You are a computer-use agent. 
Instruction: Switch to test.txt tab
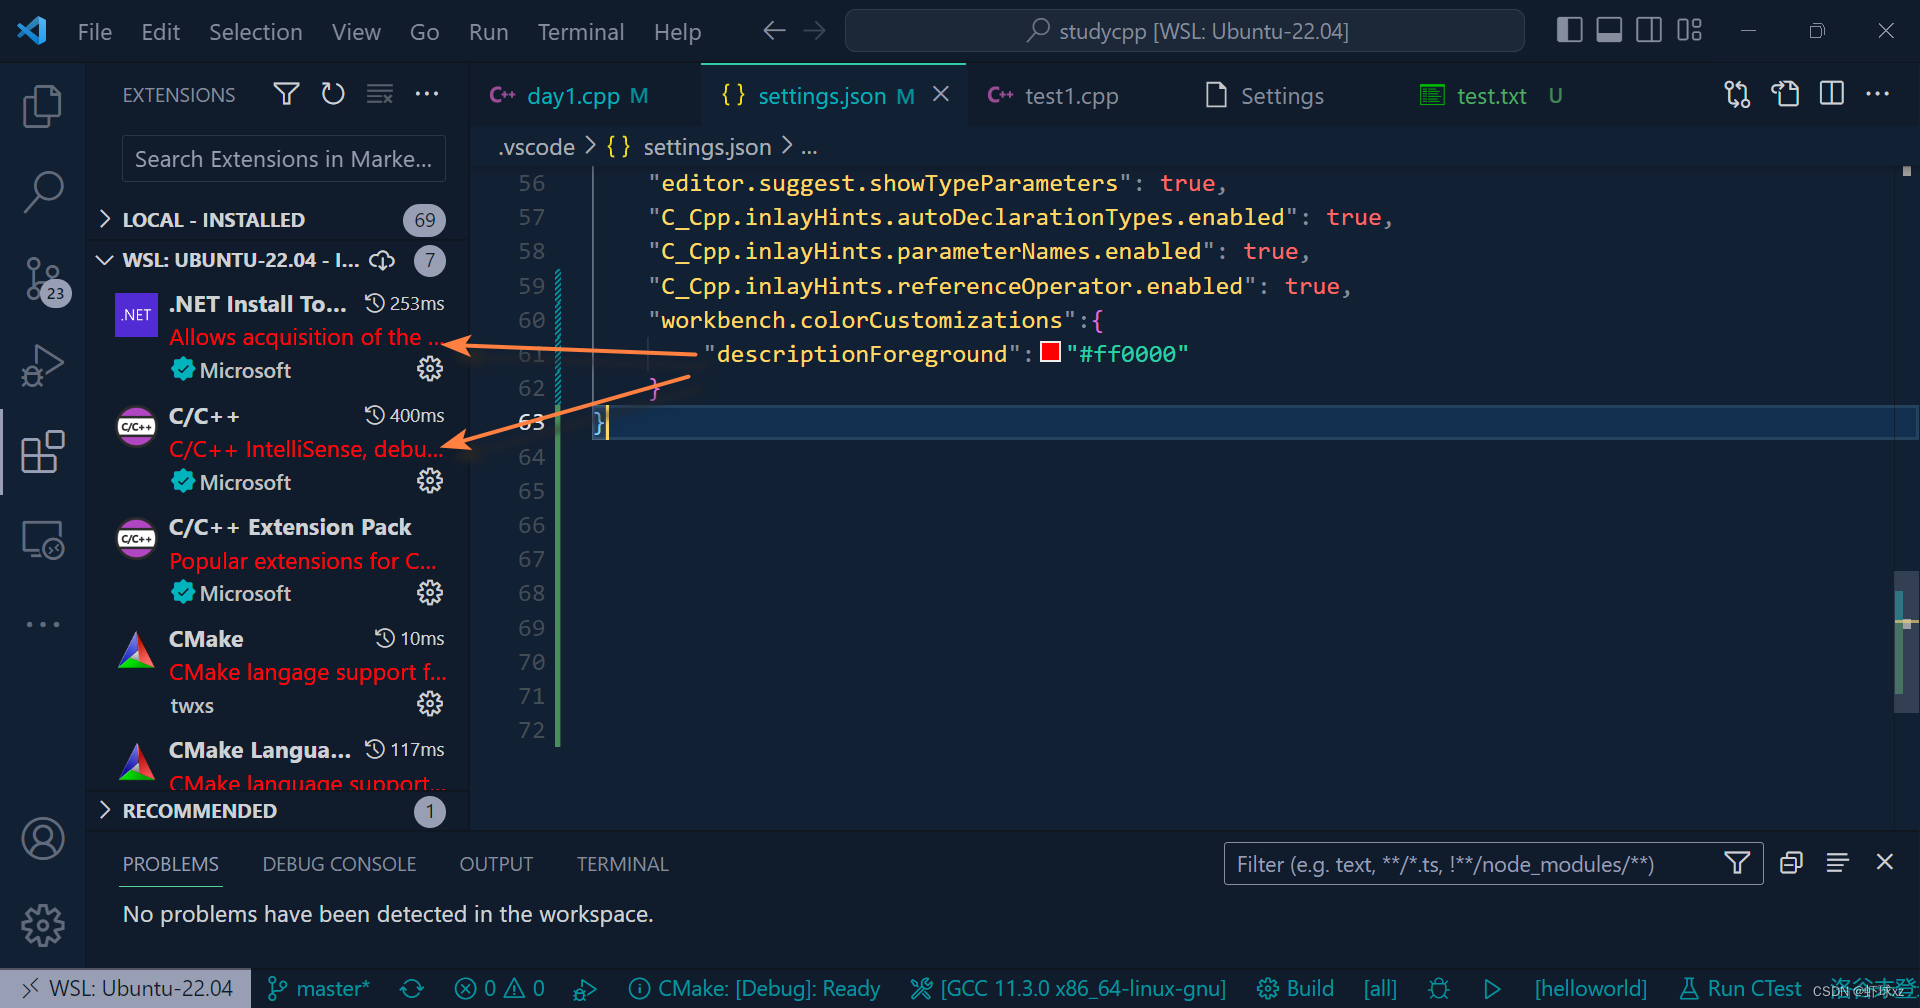coord(1491,96)
